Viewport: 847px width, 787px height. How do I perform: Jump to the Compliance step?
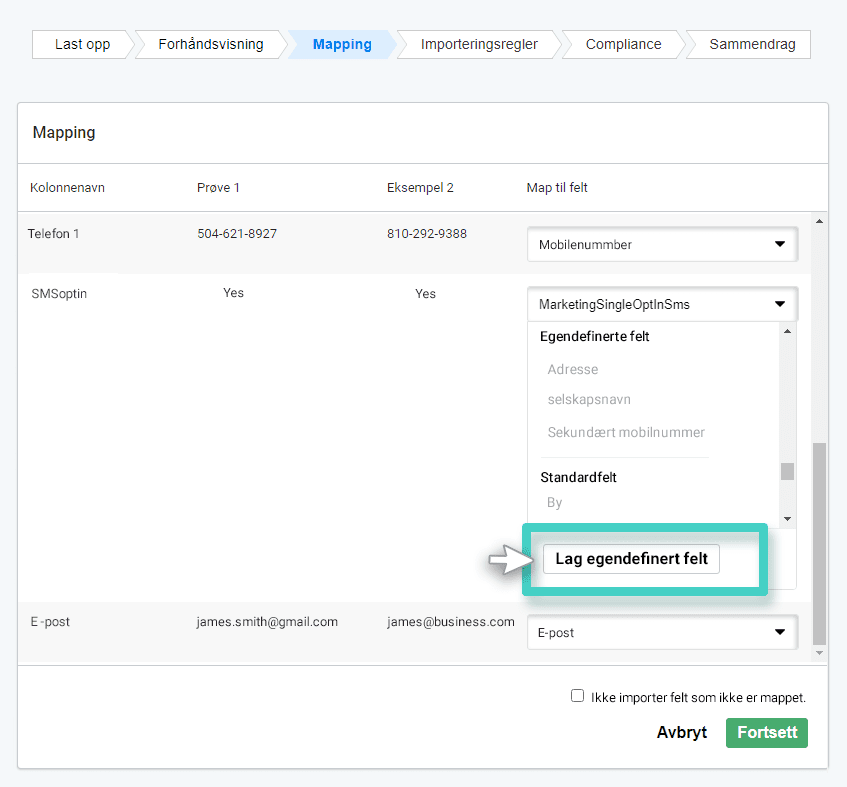coord(623,44)
